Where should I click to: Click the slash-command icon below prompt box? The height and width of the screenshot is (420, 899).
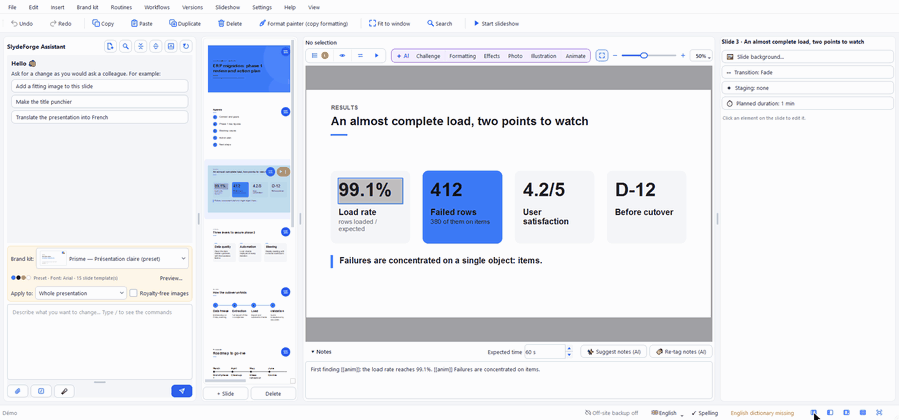[41, 391]
